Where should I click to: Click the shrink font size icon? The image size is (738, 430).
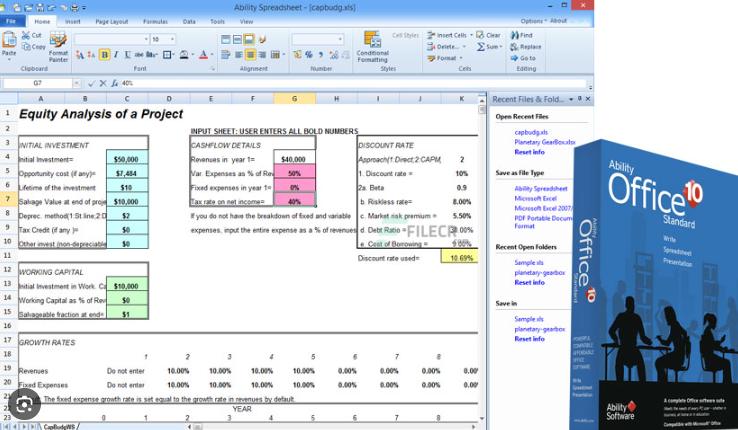(x=91, y=55)
